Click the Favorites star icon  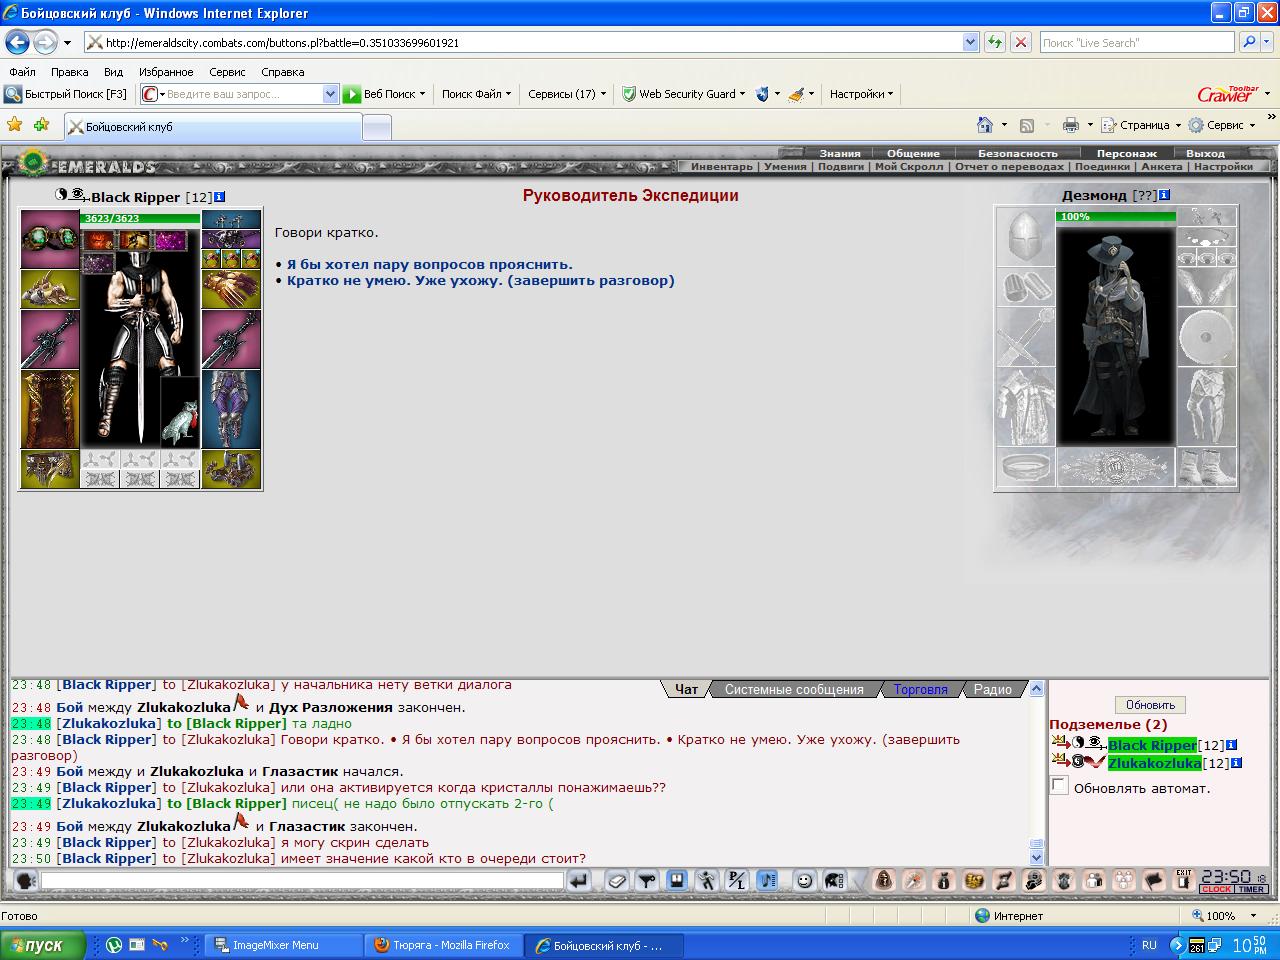[14, 125]
